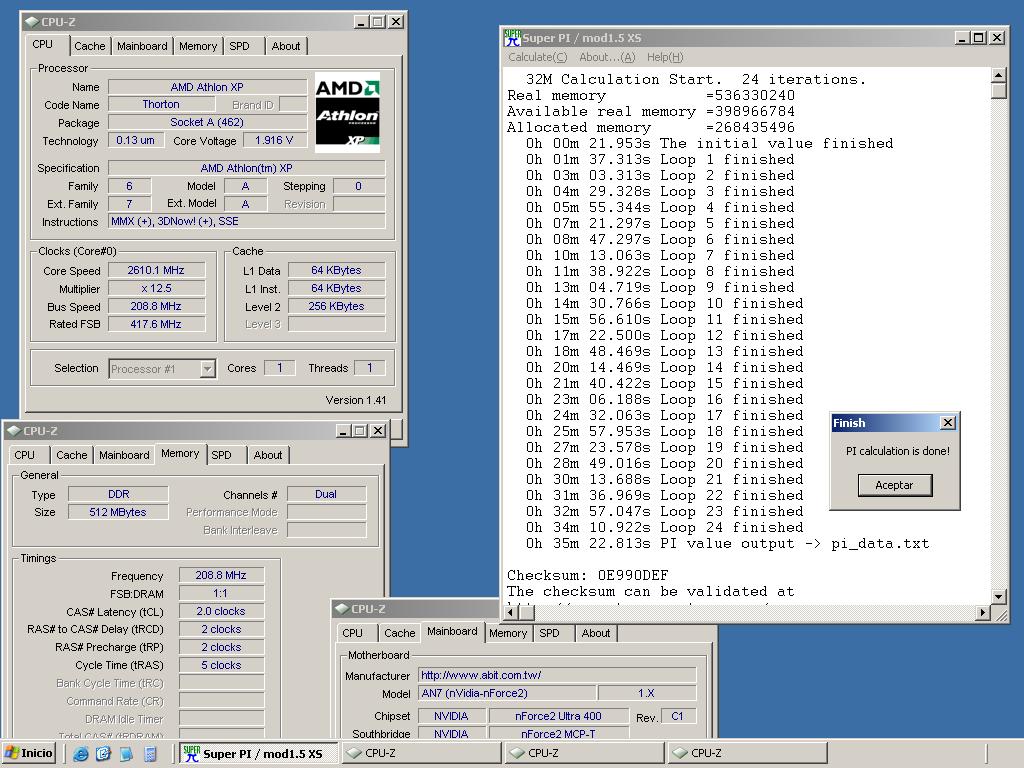Screen dimensions: 1024x768
Task: Click Multiplier value x 12.5
Action: [156, 288]
